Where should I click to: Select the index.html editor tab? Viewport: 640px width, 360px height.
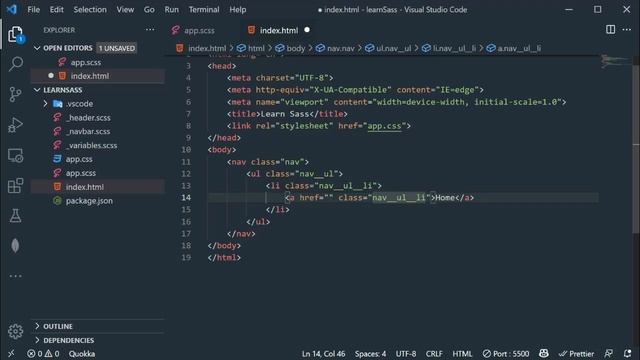(x=279, y=30)
